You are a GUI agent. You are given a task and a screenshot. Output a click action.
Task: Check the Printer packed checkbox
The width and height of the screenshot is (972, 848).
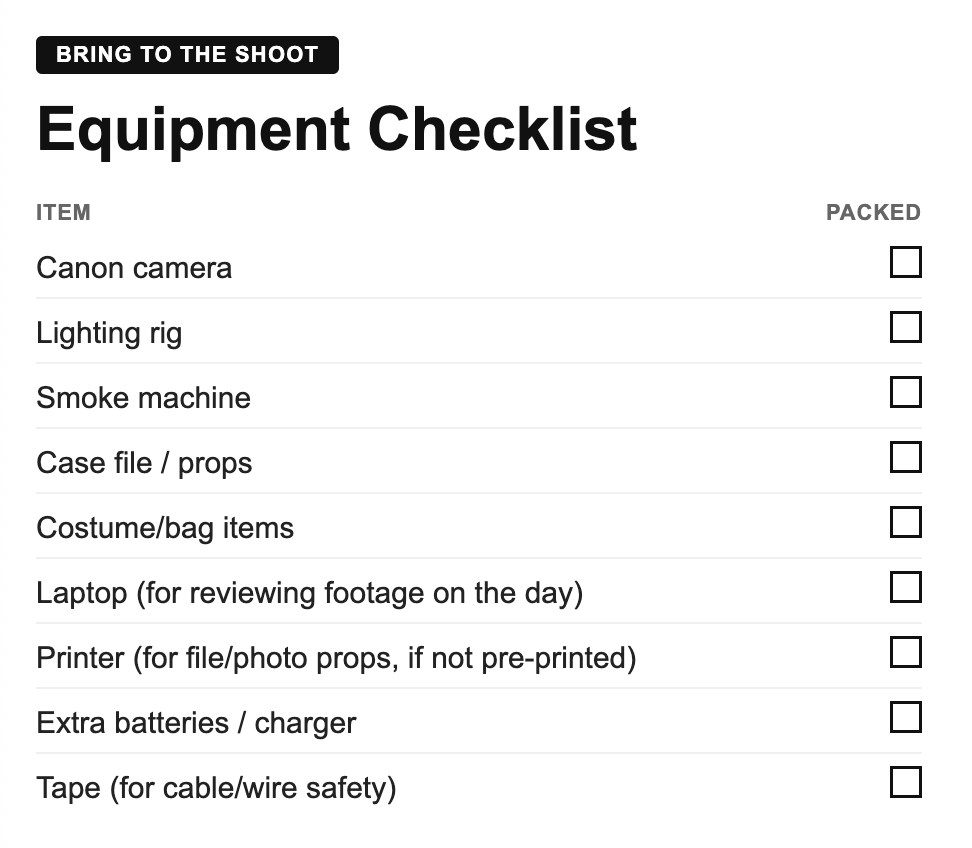(906, 652)
